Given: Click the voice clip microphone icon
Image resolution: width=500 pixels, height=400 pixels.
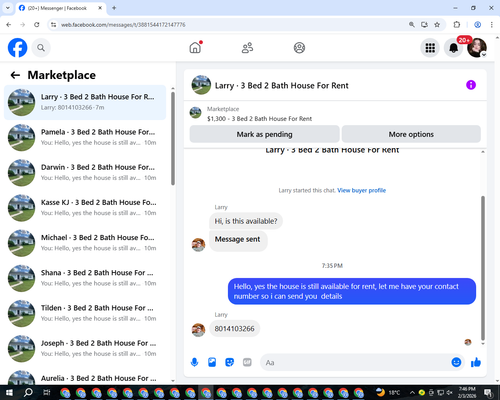Looking at the screenshot, I should [194, 362].
